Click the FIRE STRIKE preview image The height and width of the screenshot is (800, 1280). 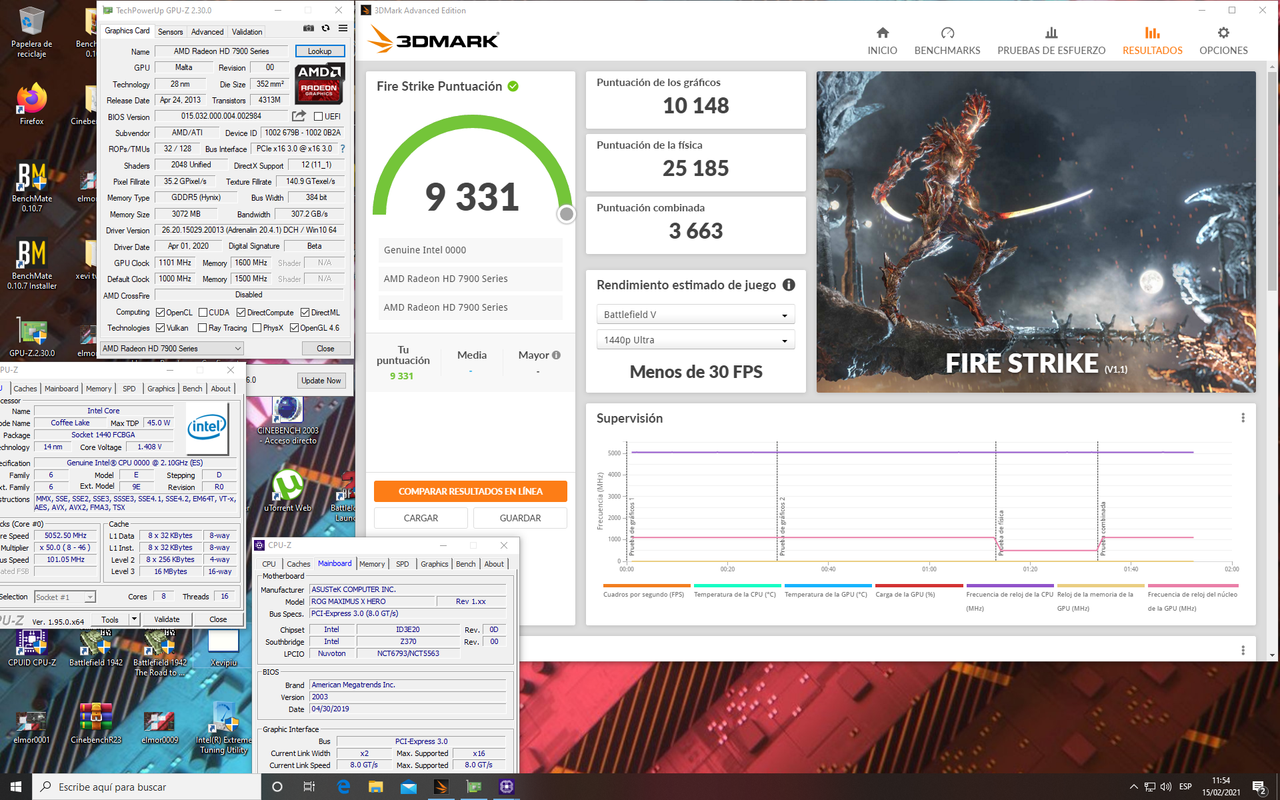[x=1036, y=232]
